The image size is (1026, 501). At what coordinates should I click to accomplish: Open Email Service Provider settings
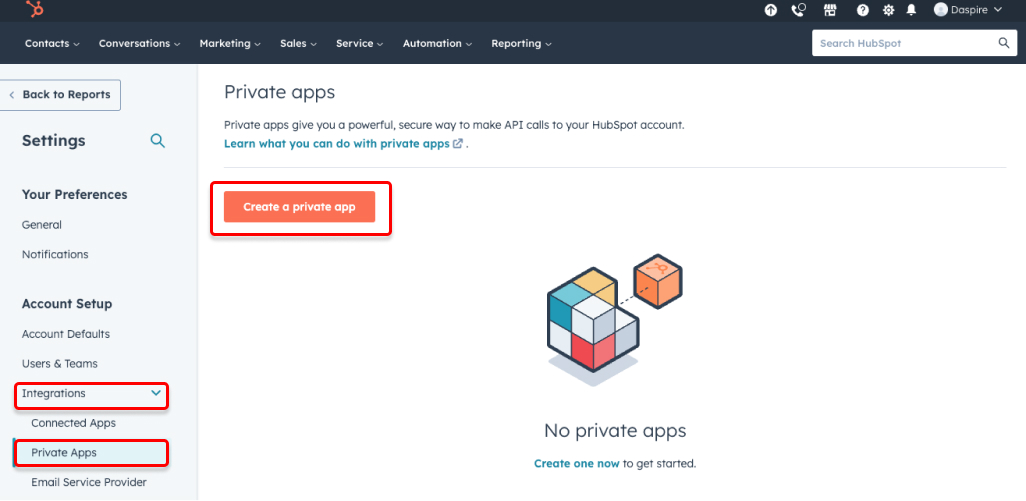coord(89,483)
